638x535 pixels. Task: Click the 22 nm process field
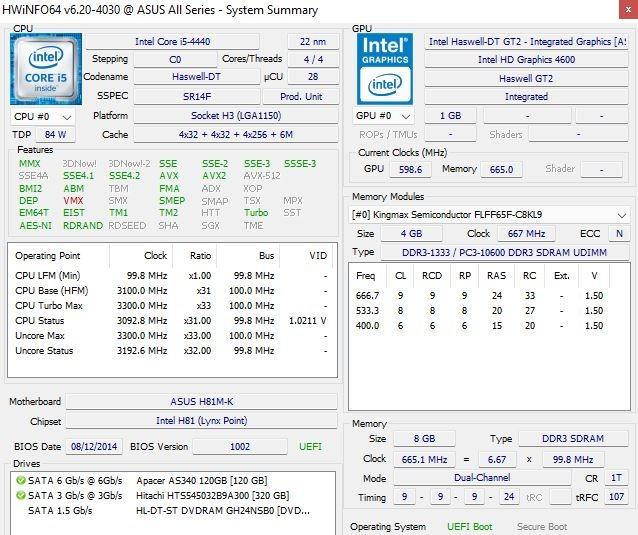[313, 41]
